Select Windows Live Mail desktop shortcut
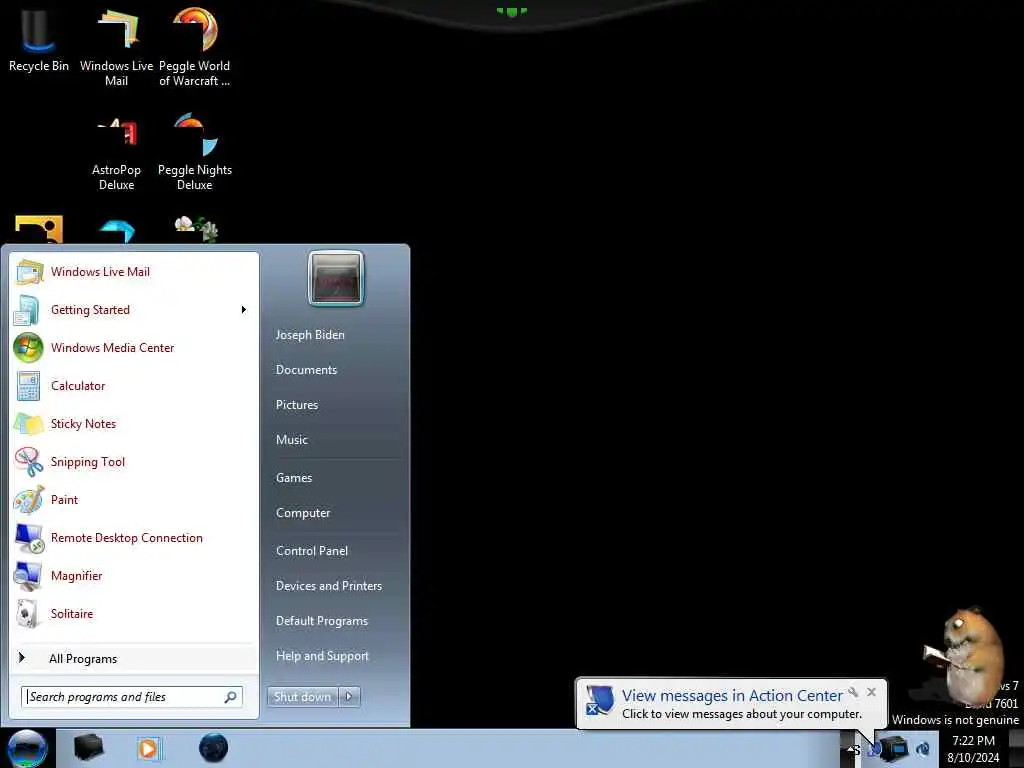 [x=116, y=47]
